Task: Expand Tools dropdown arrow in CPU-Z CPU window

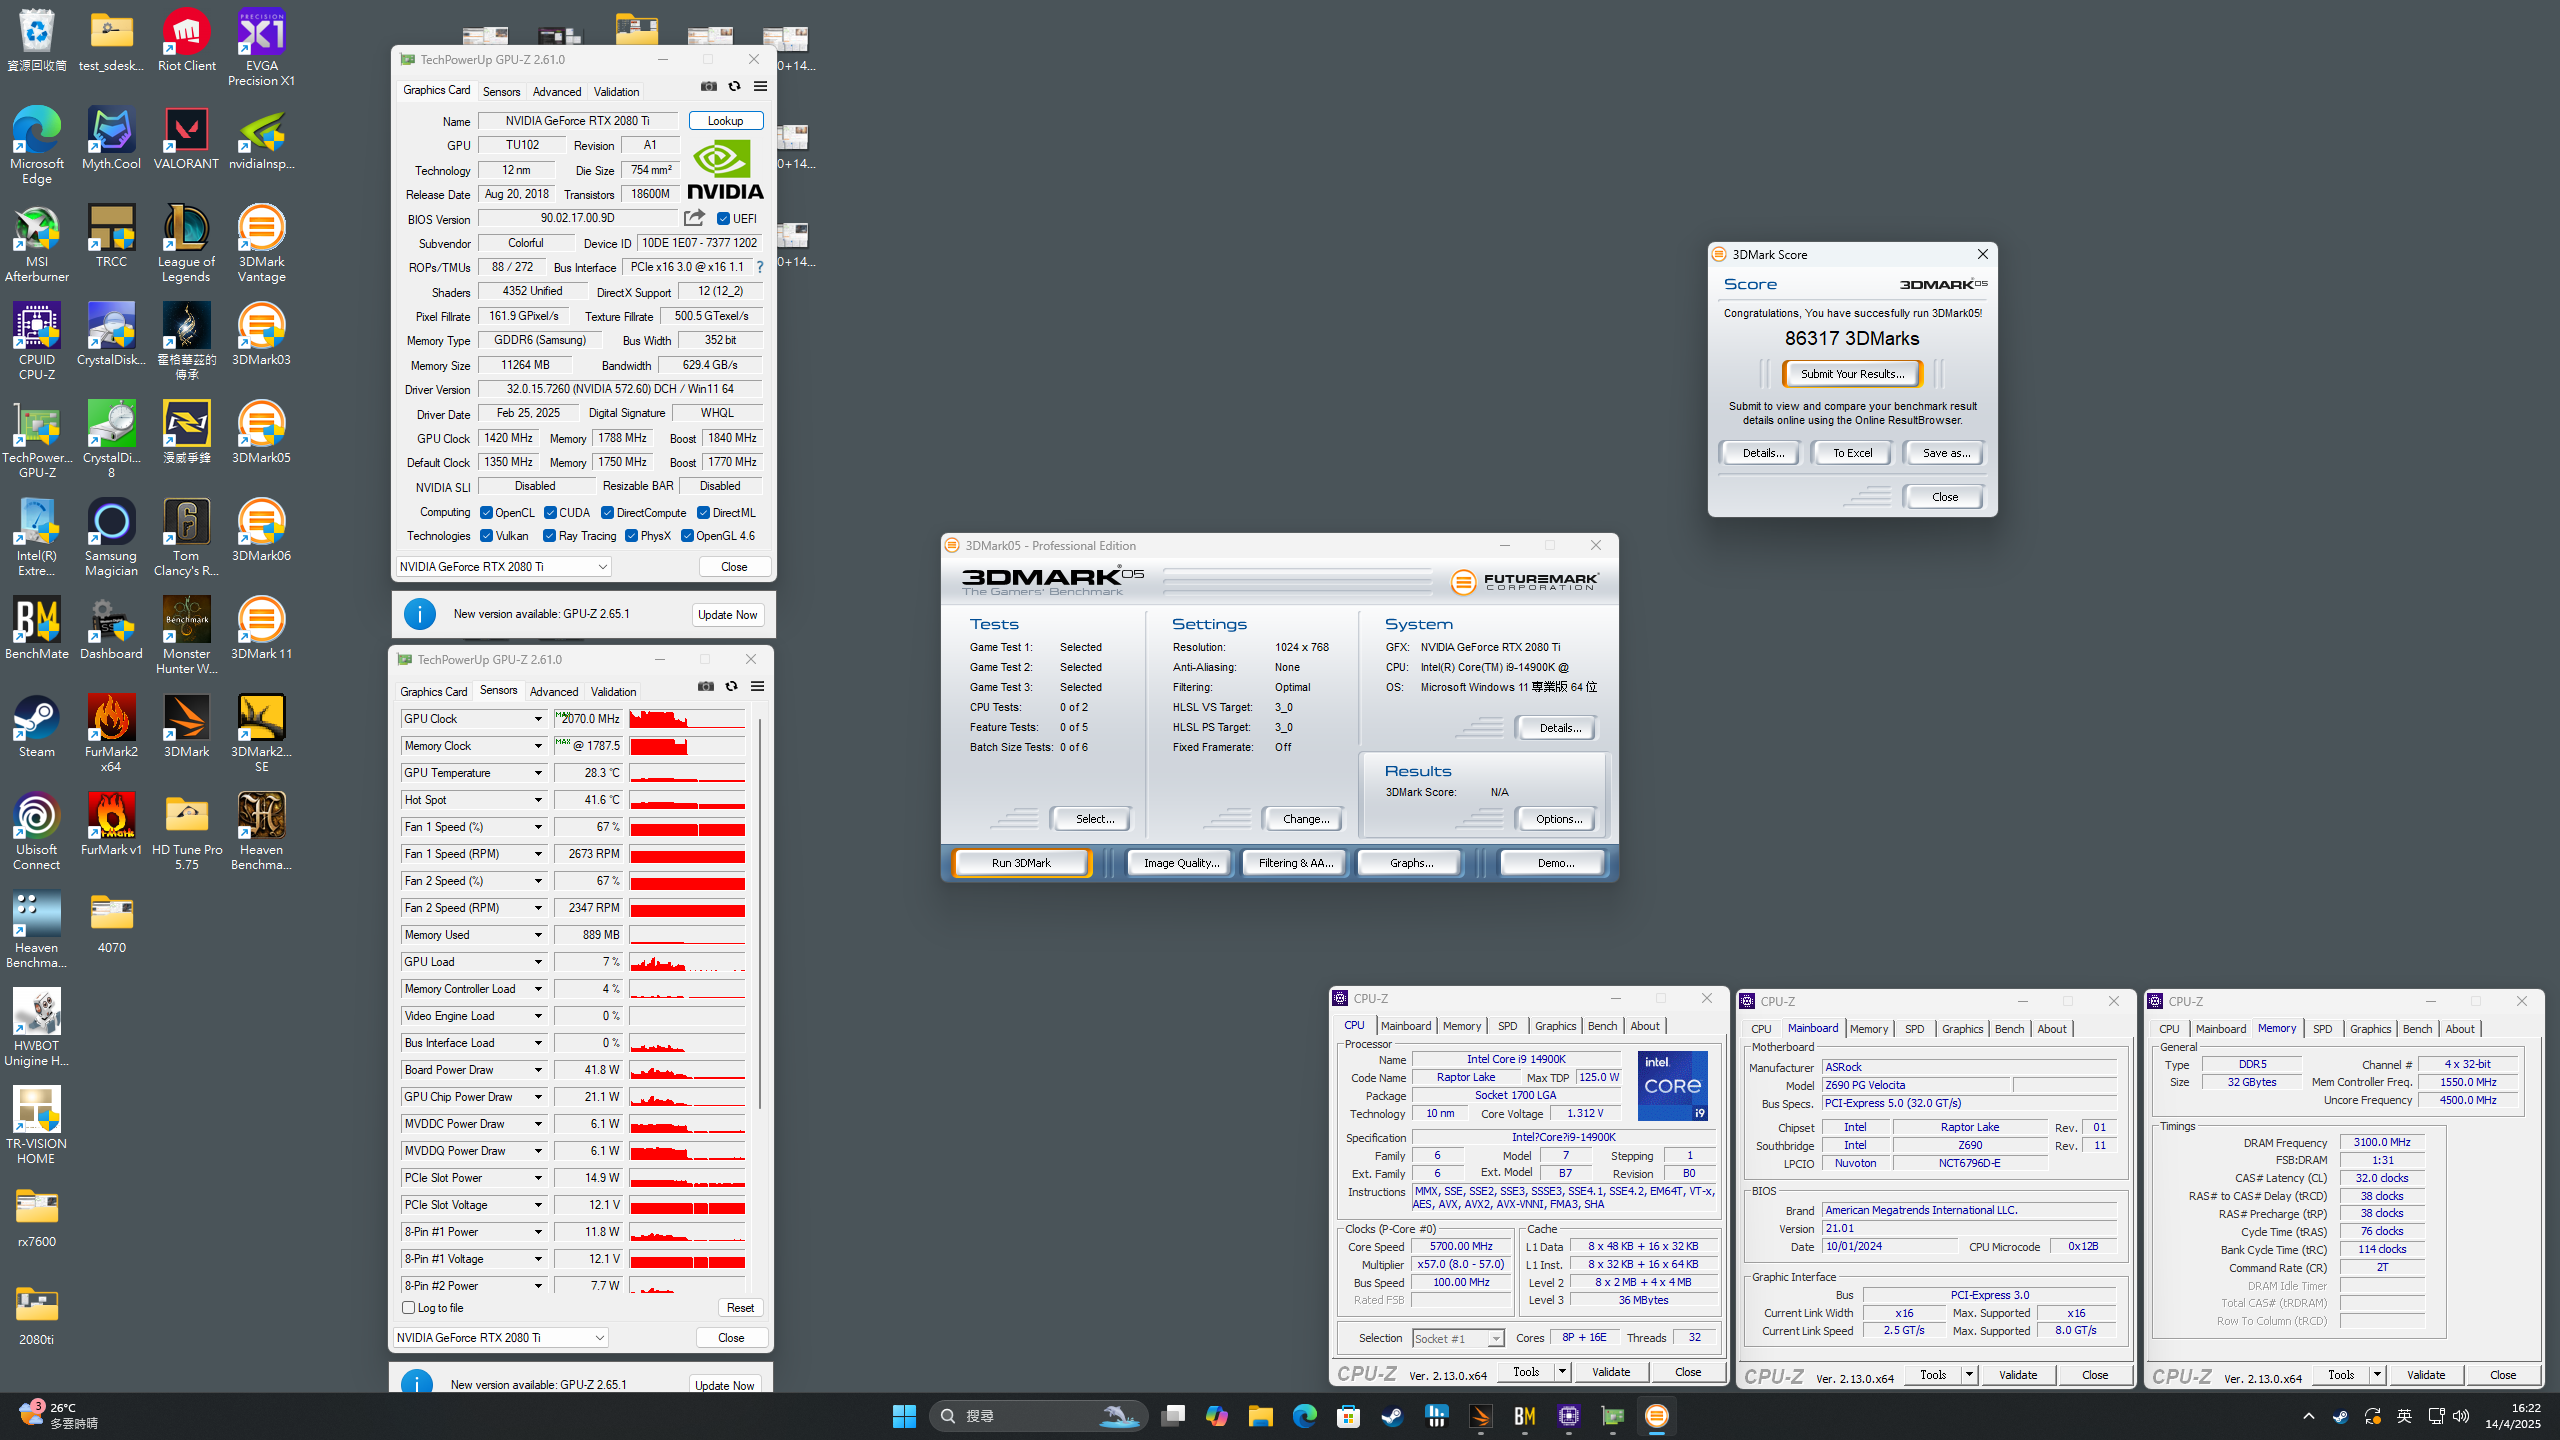Action: point(1561,1372)
